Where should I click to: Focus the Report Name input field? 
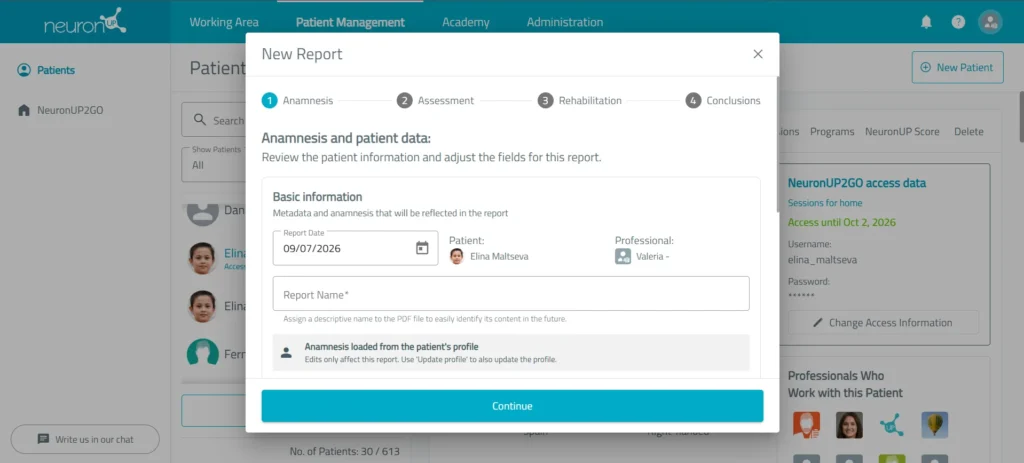(x=511, y=294)
